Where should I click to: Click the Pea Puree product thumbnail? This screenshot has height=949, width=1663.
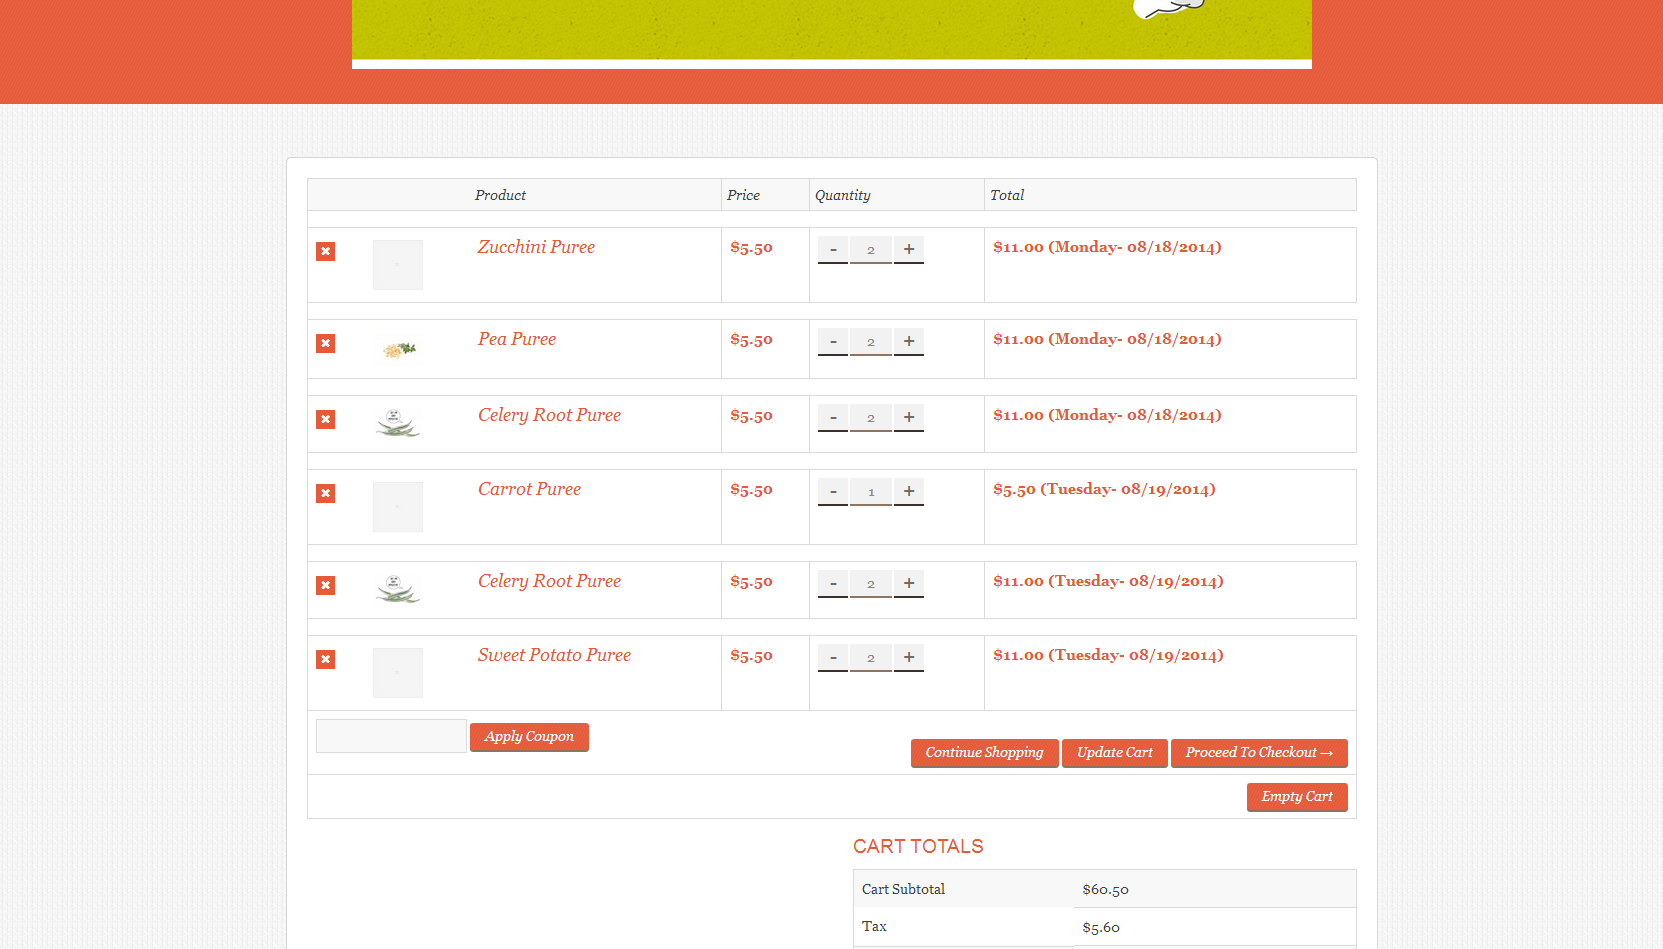tap(398, 349)
